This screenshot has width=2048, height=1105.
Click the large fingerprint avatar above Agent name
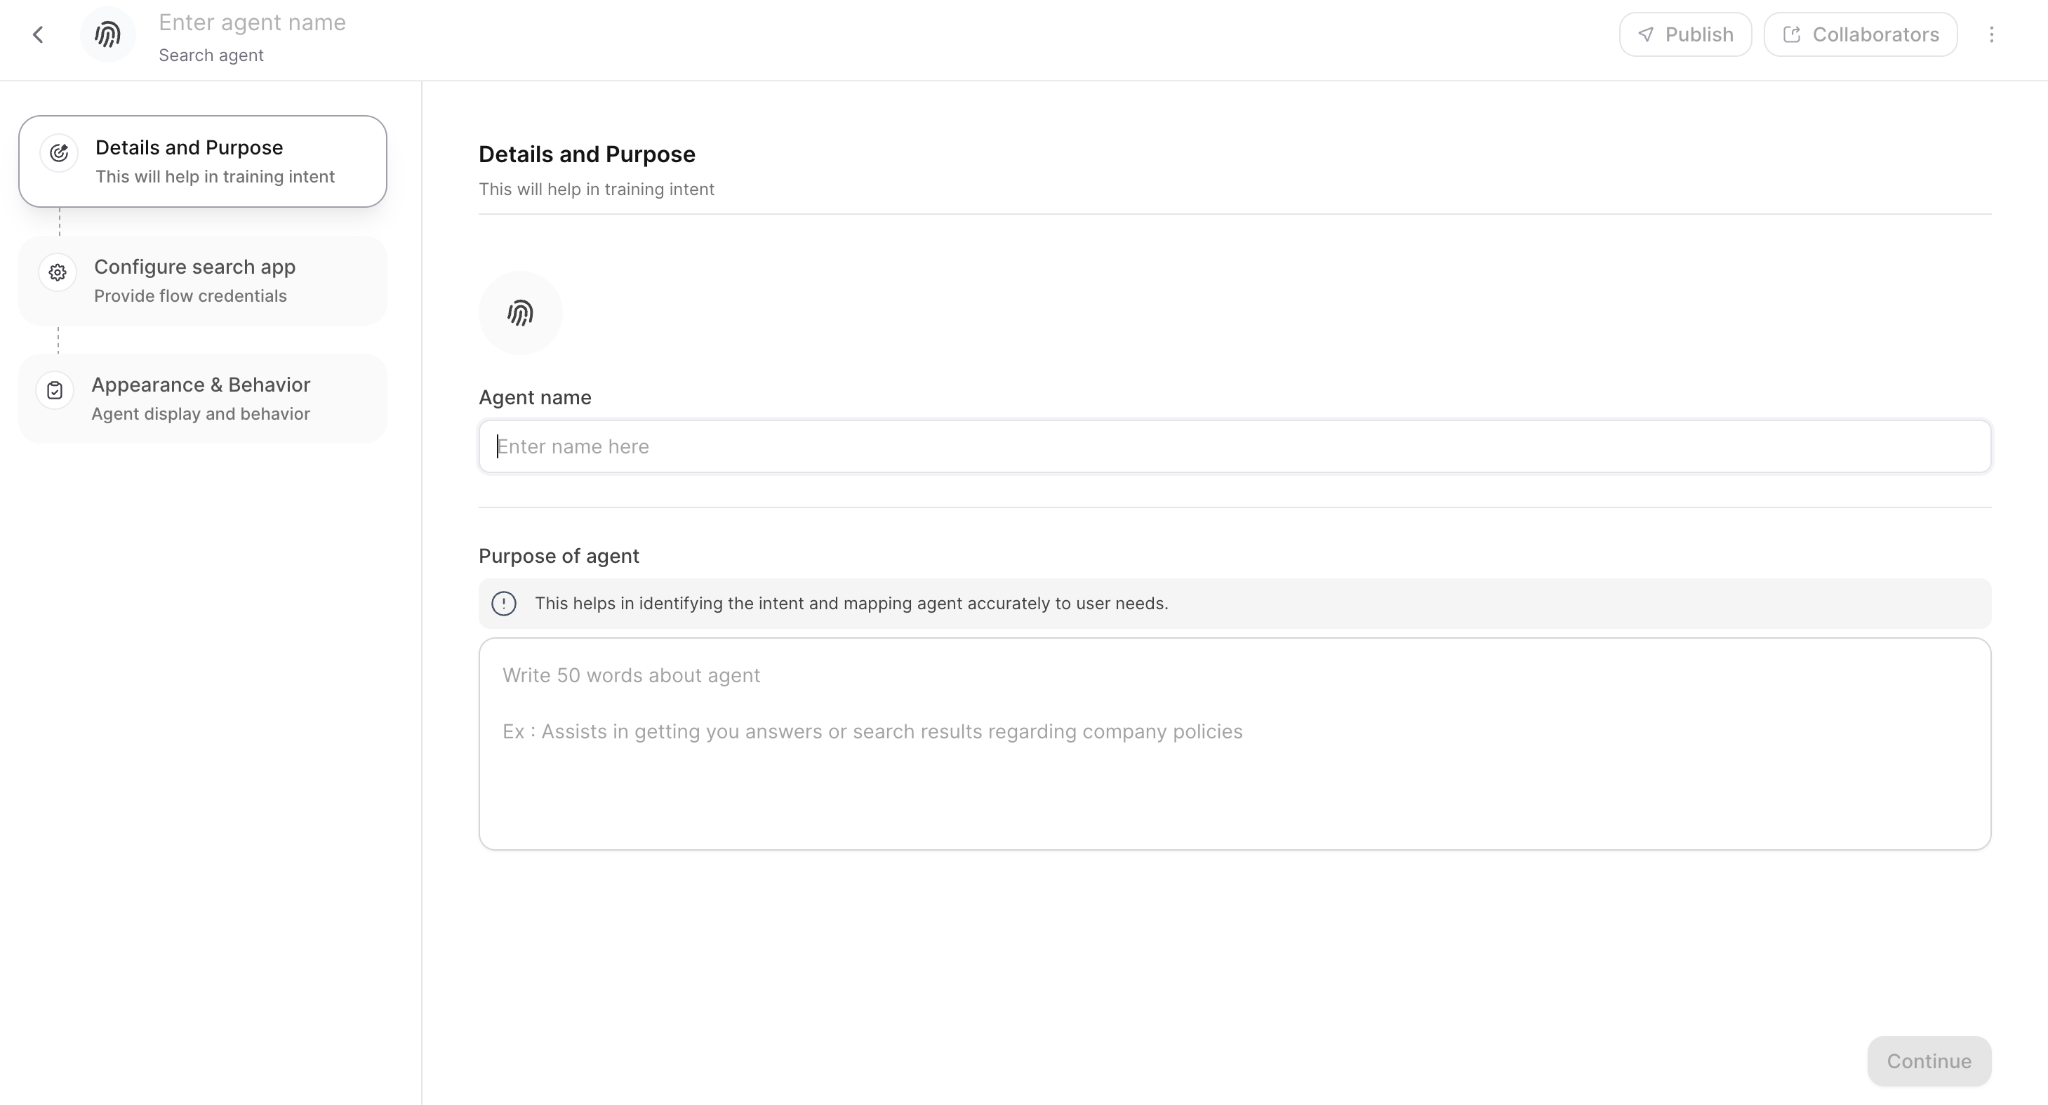[x=520, y=313]
